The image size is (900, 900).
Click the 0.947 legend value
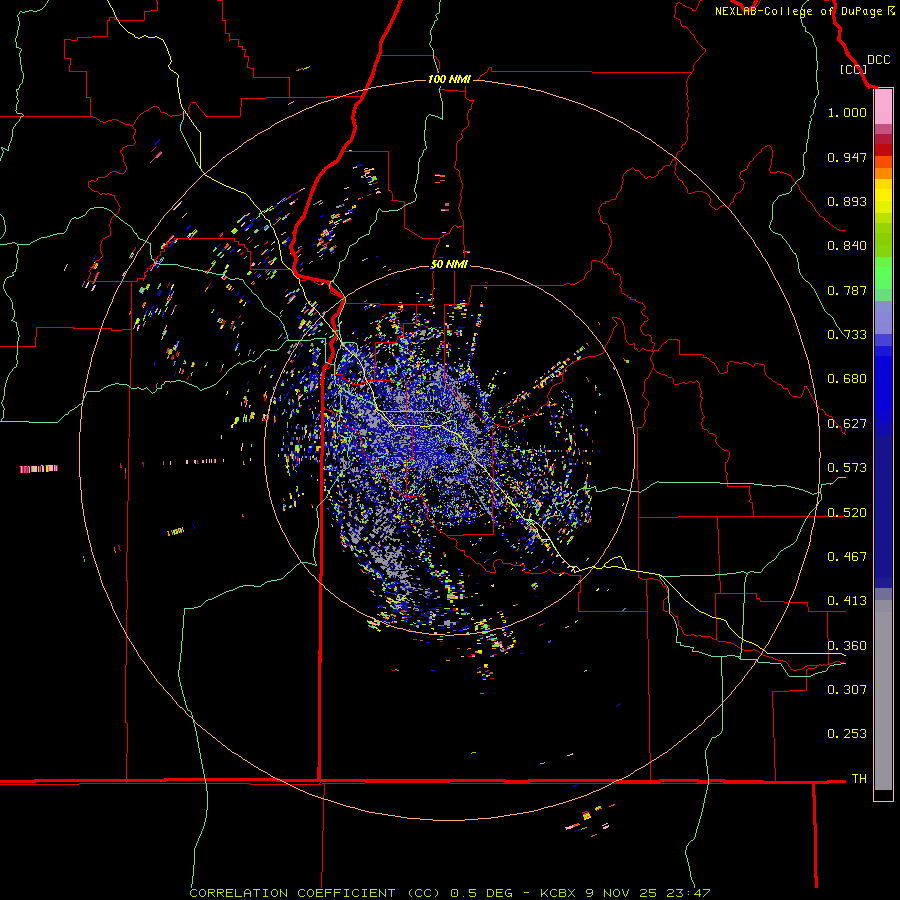point(847,157)
